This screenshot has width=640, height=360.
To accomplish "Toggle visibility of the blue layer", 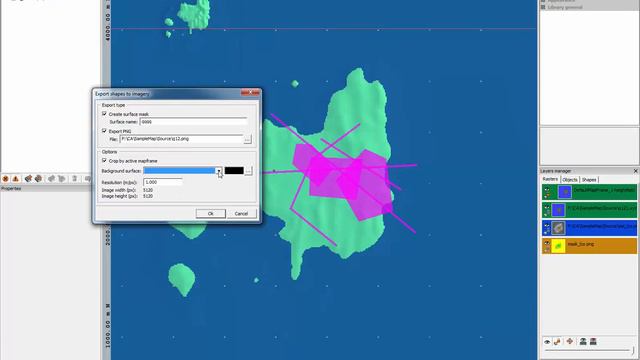I will (x=547, y=226).
